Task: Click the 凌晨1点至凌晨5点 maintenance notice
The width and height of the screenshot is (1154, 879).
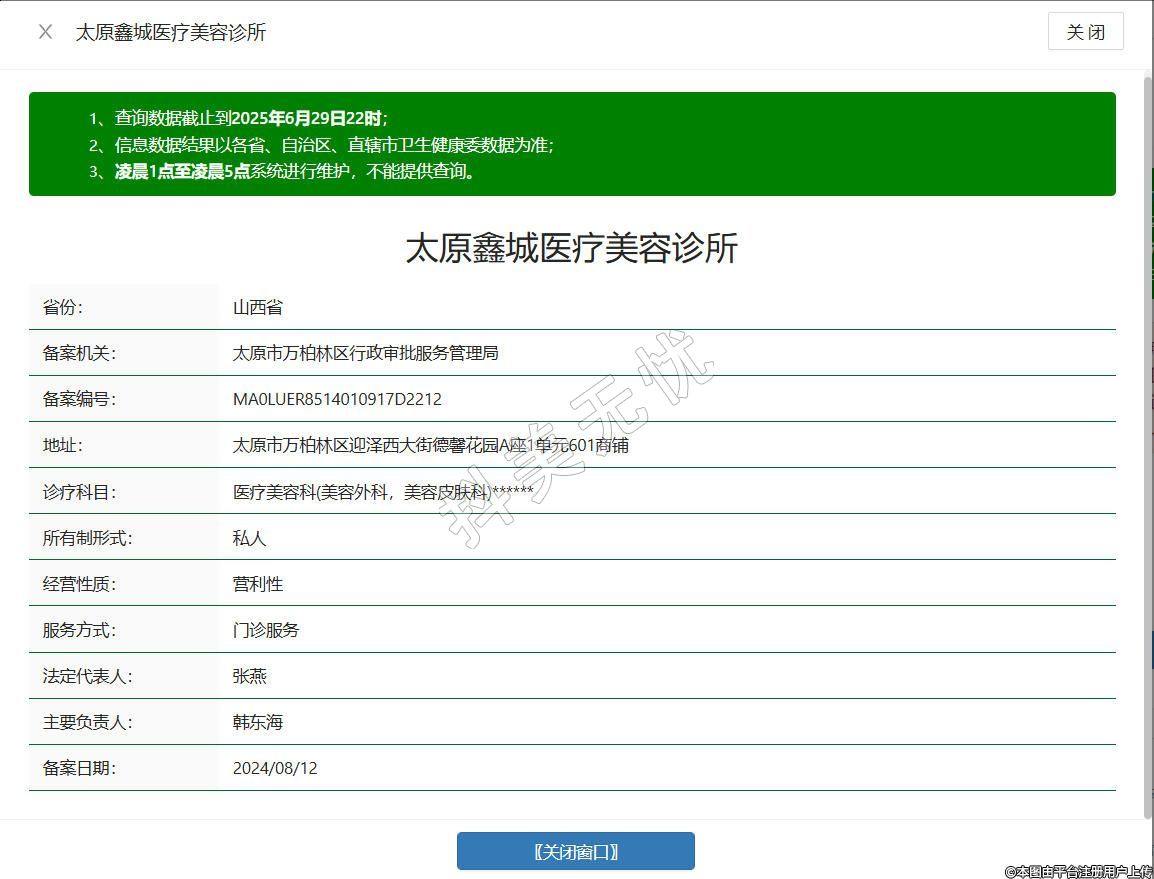Action: 182,171
